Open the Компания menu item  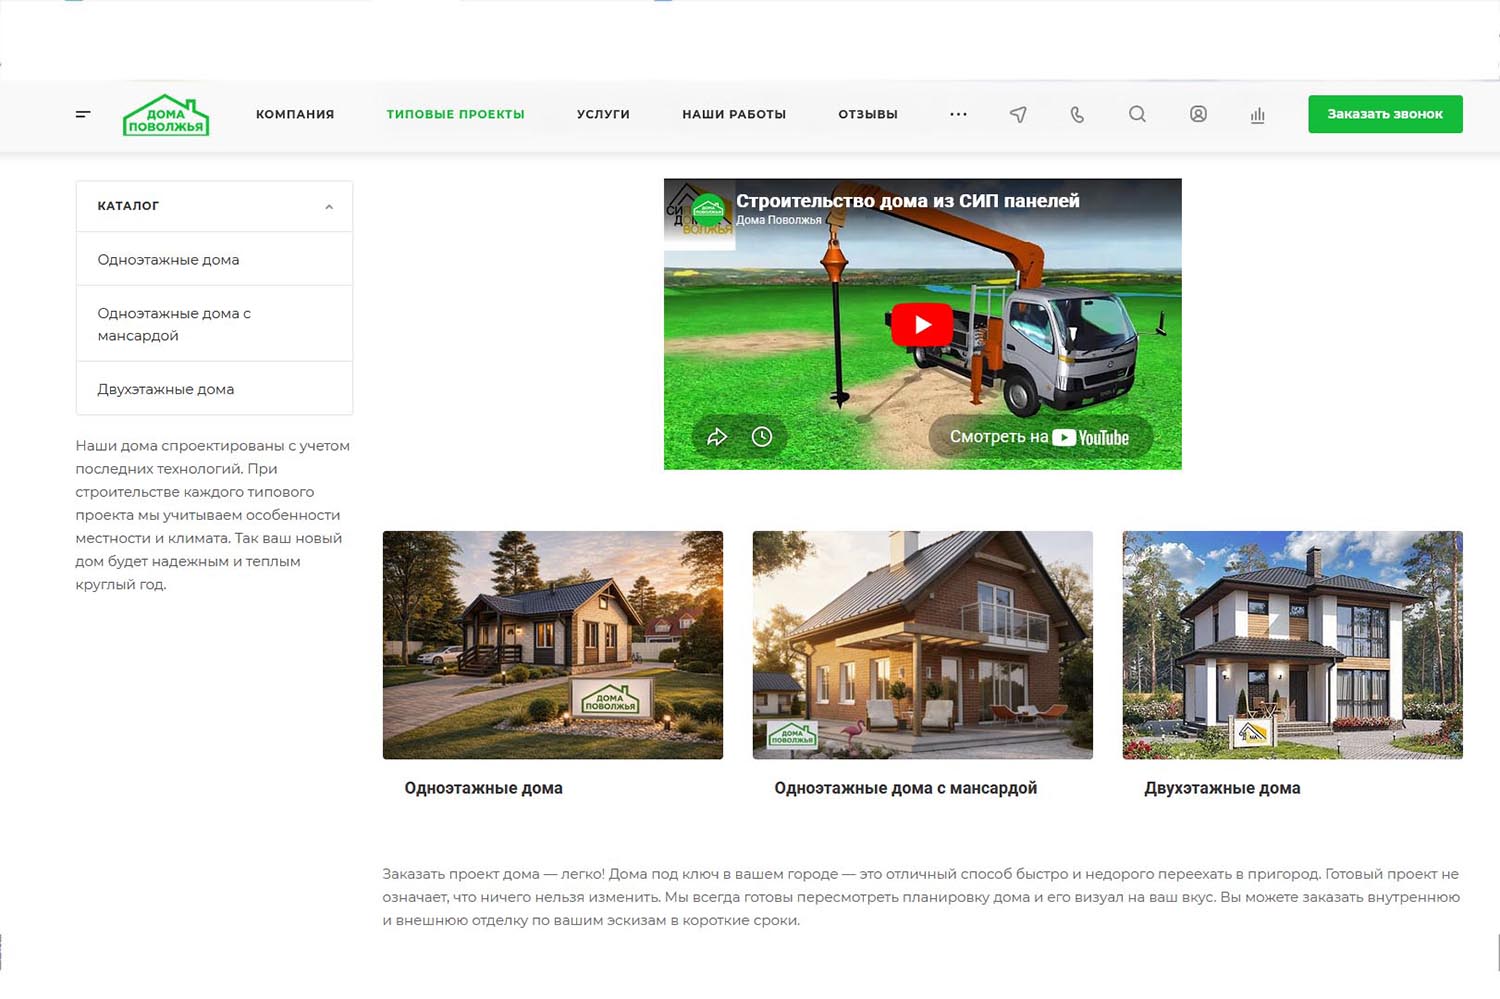pos(295,114)
